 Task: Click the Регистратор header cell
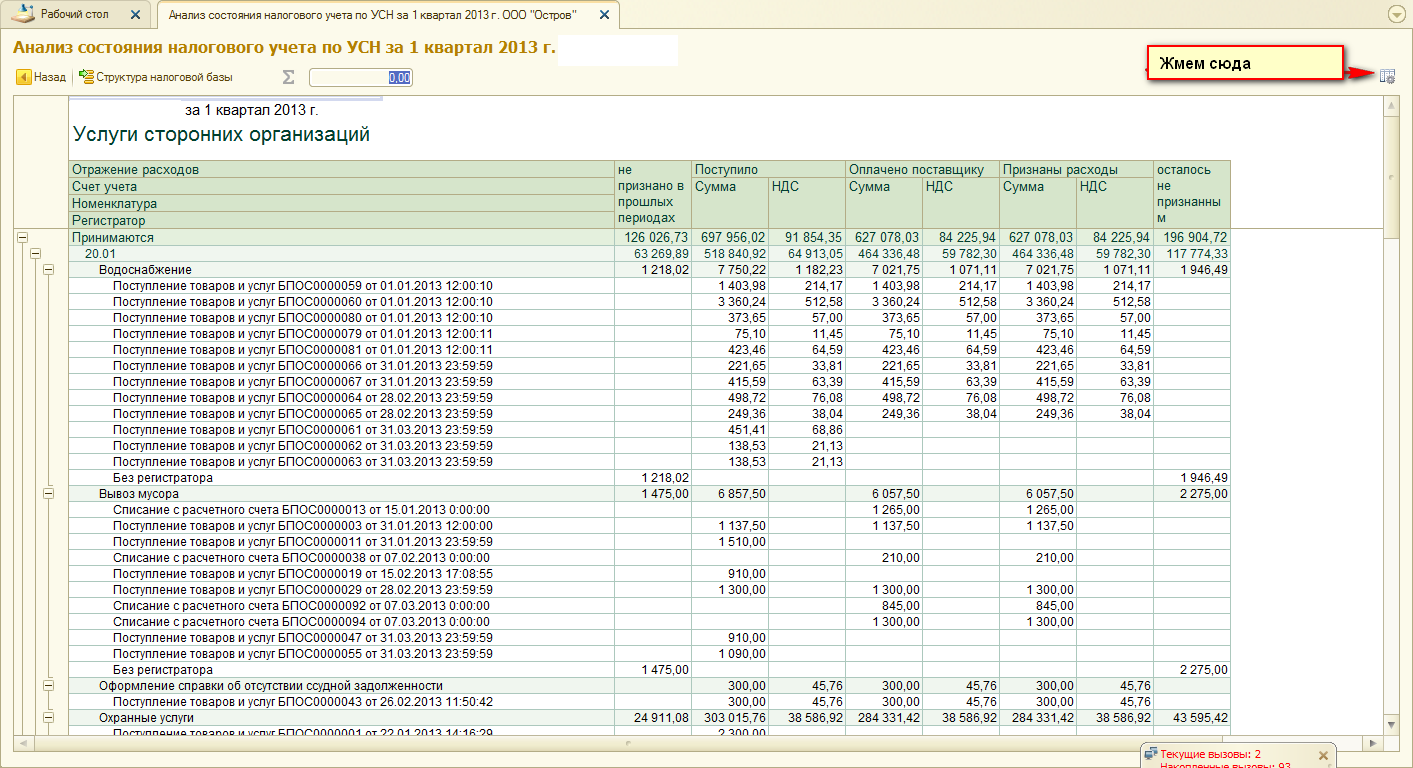343,220
